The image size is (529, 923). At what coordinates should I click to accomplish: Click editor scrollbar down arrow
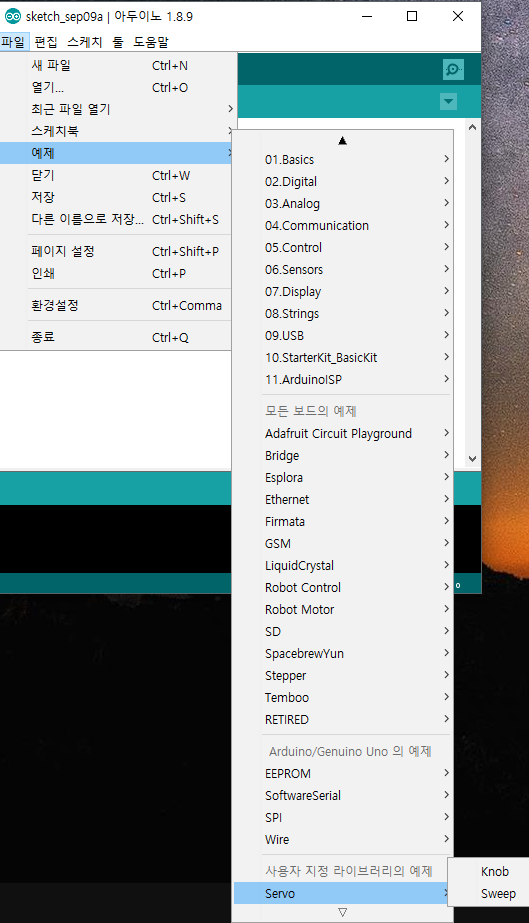tap(472, 457)
